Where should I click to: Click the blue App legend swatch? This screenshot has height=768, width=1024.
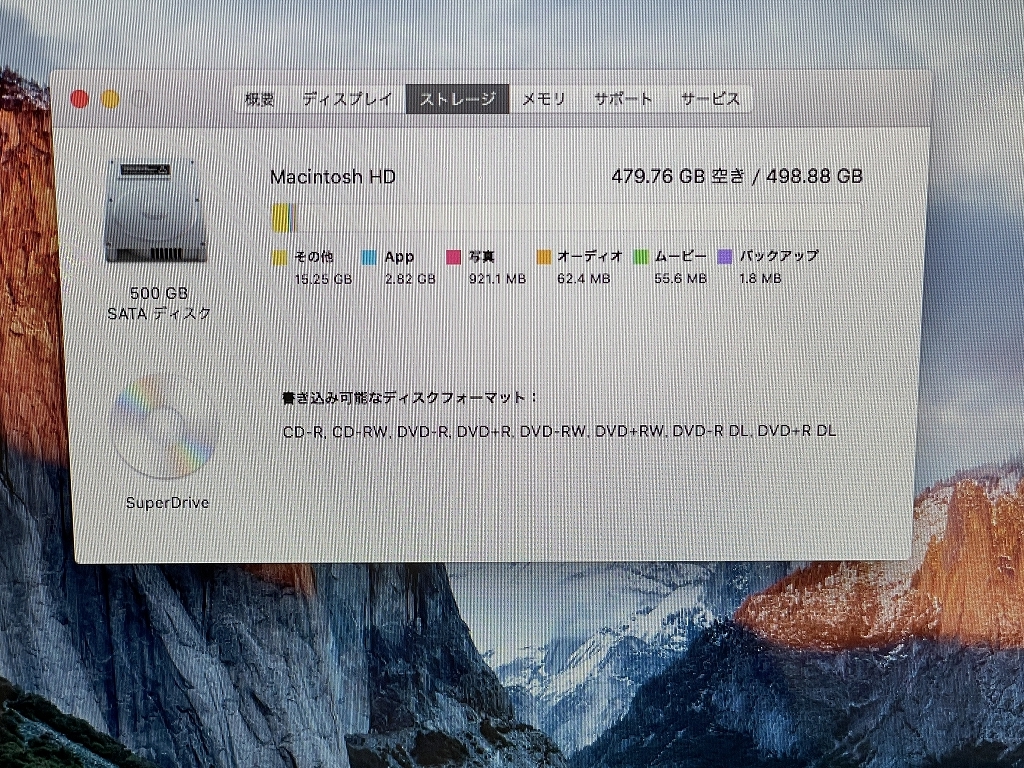(x=369, y=257)
